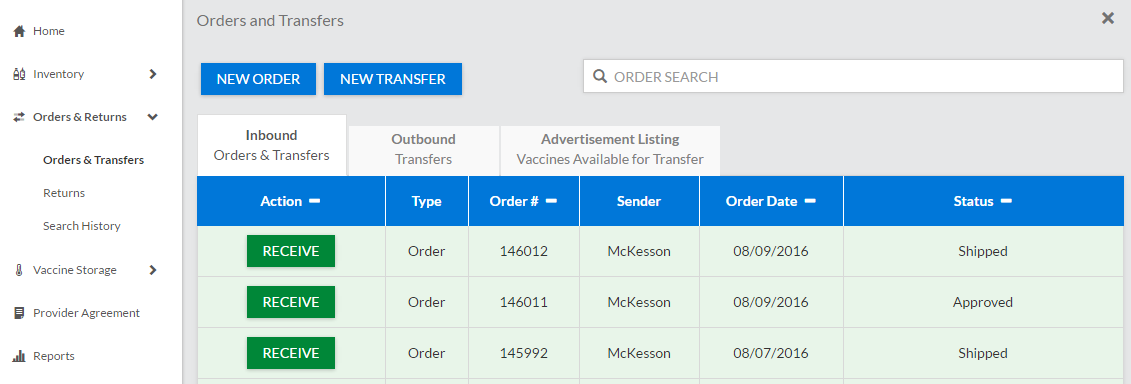Select Returns submenu item
Image resolution: width=1131 pixels, height=384 pixels.
pyautogui.click(x=63, y=193)
